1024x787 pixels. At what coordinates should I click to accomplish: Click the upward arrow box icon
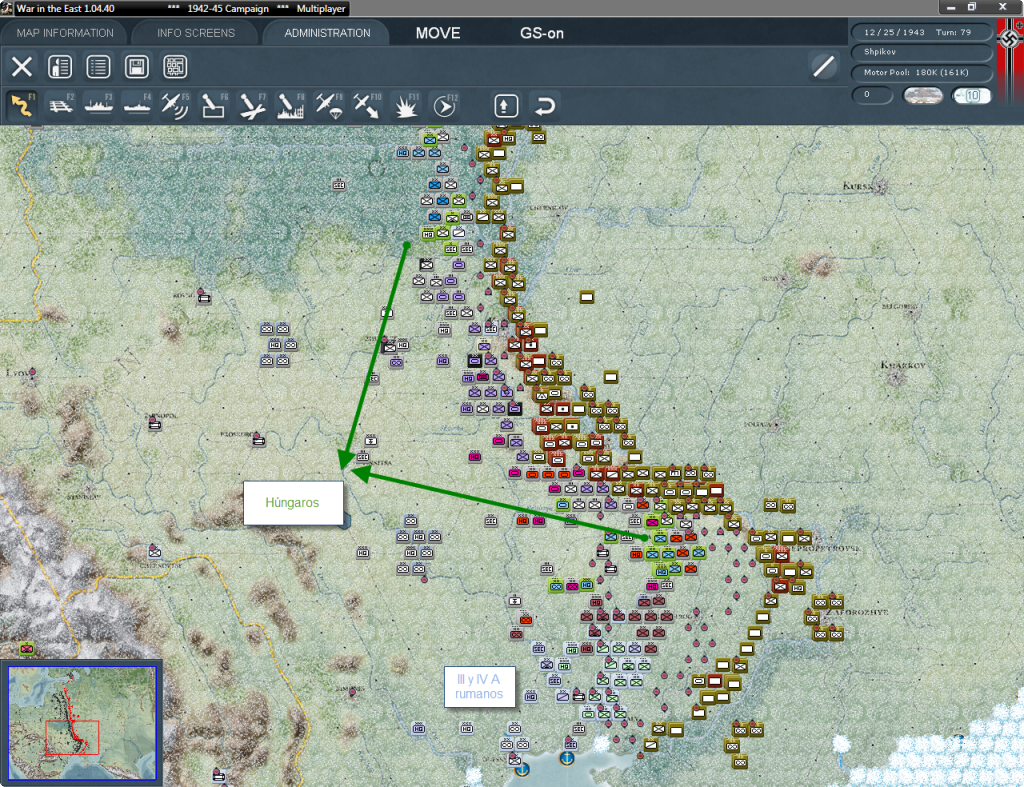click(x=506, y=106)
